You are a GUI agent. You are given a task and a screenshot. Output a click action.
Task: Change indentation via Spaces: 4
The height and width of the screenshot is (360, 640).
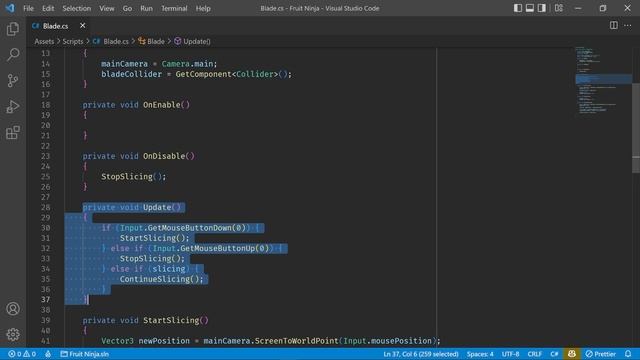coord(480,354)
